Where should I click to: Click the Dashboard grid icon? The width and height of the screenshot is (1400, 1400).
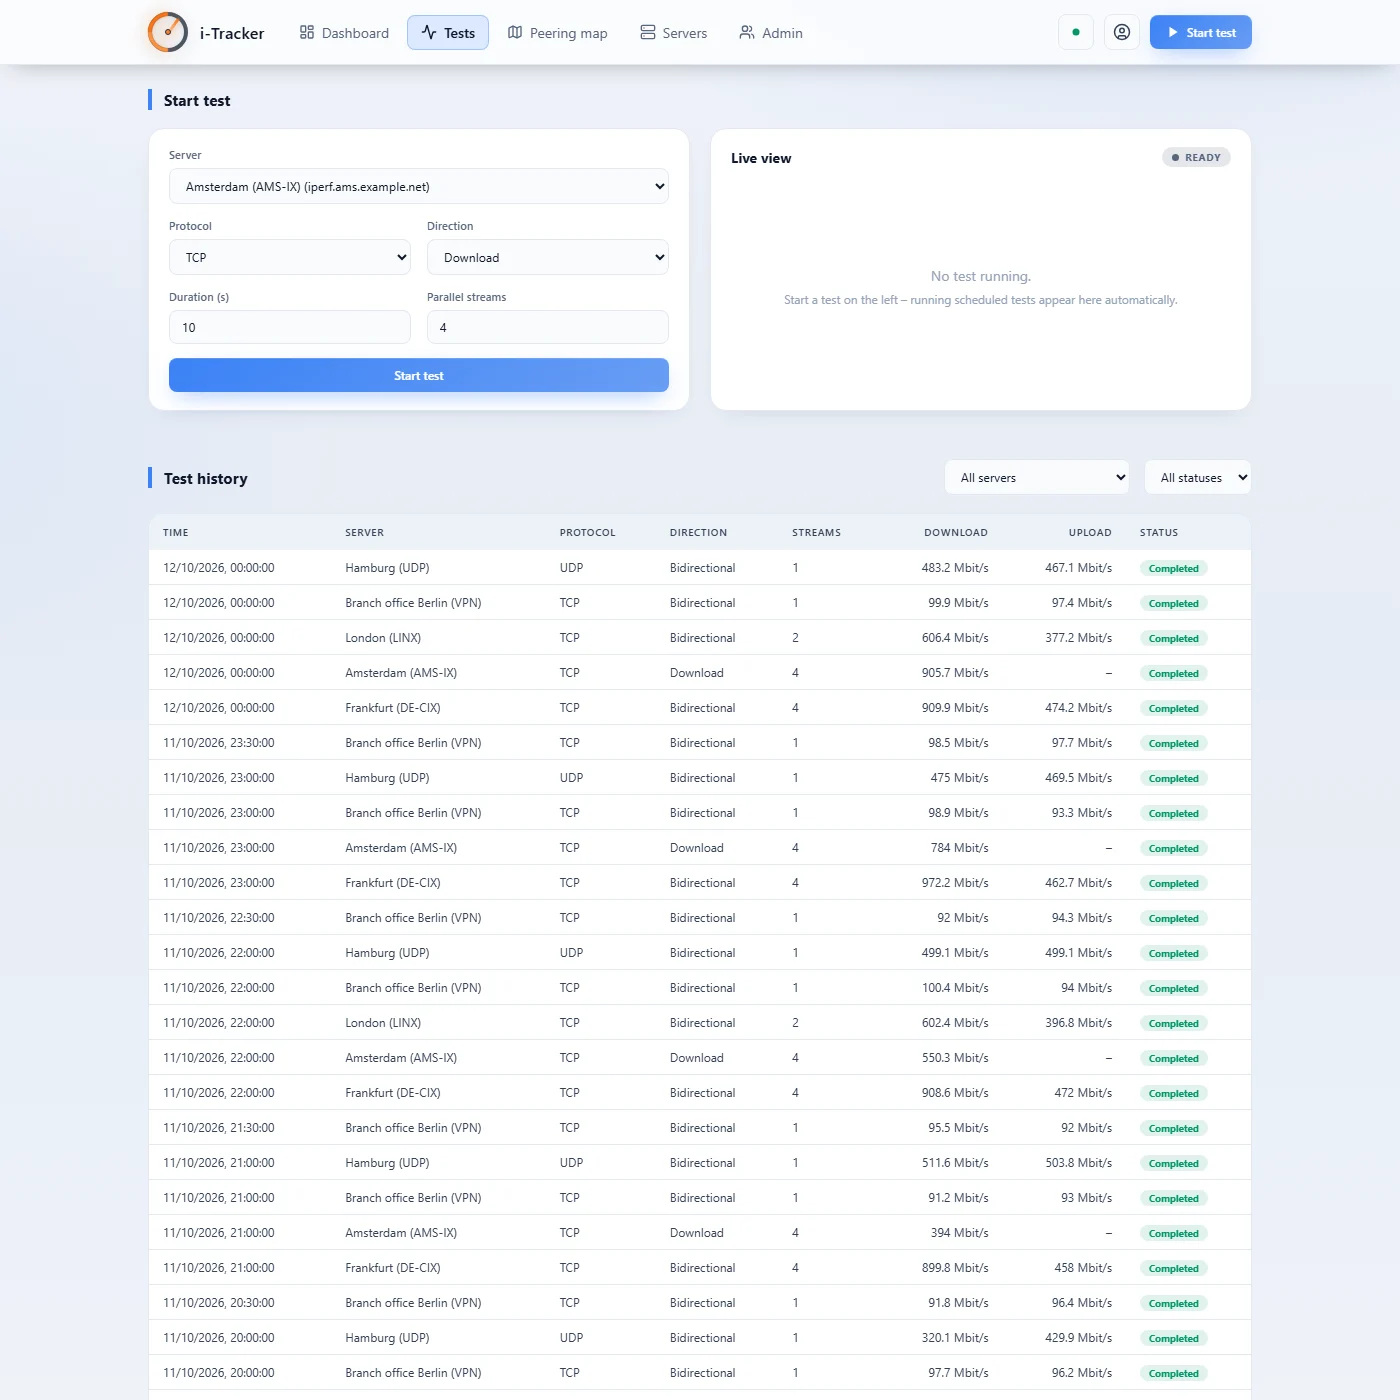307,32
